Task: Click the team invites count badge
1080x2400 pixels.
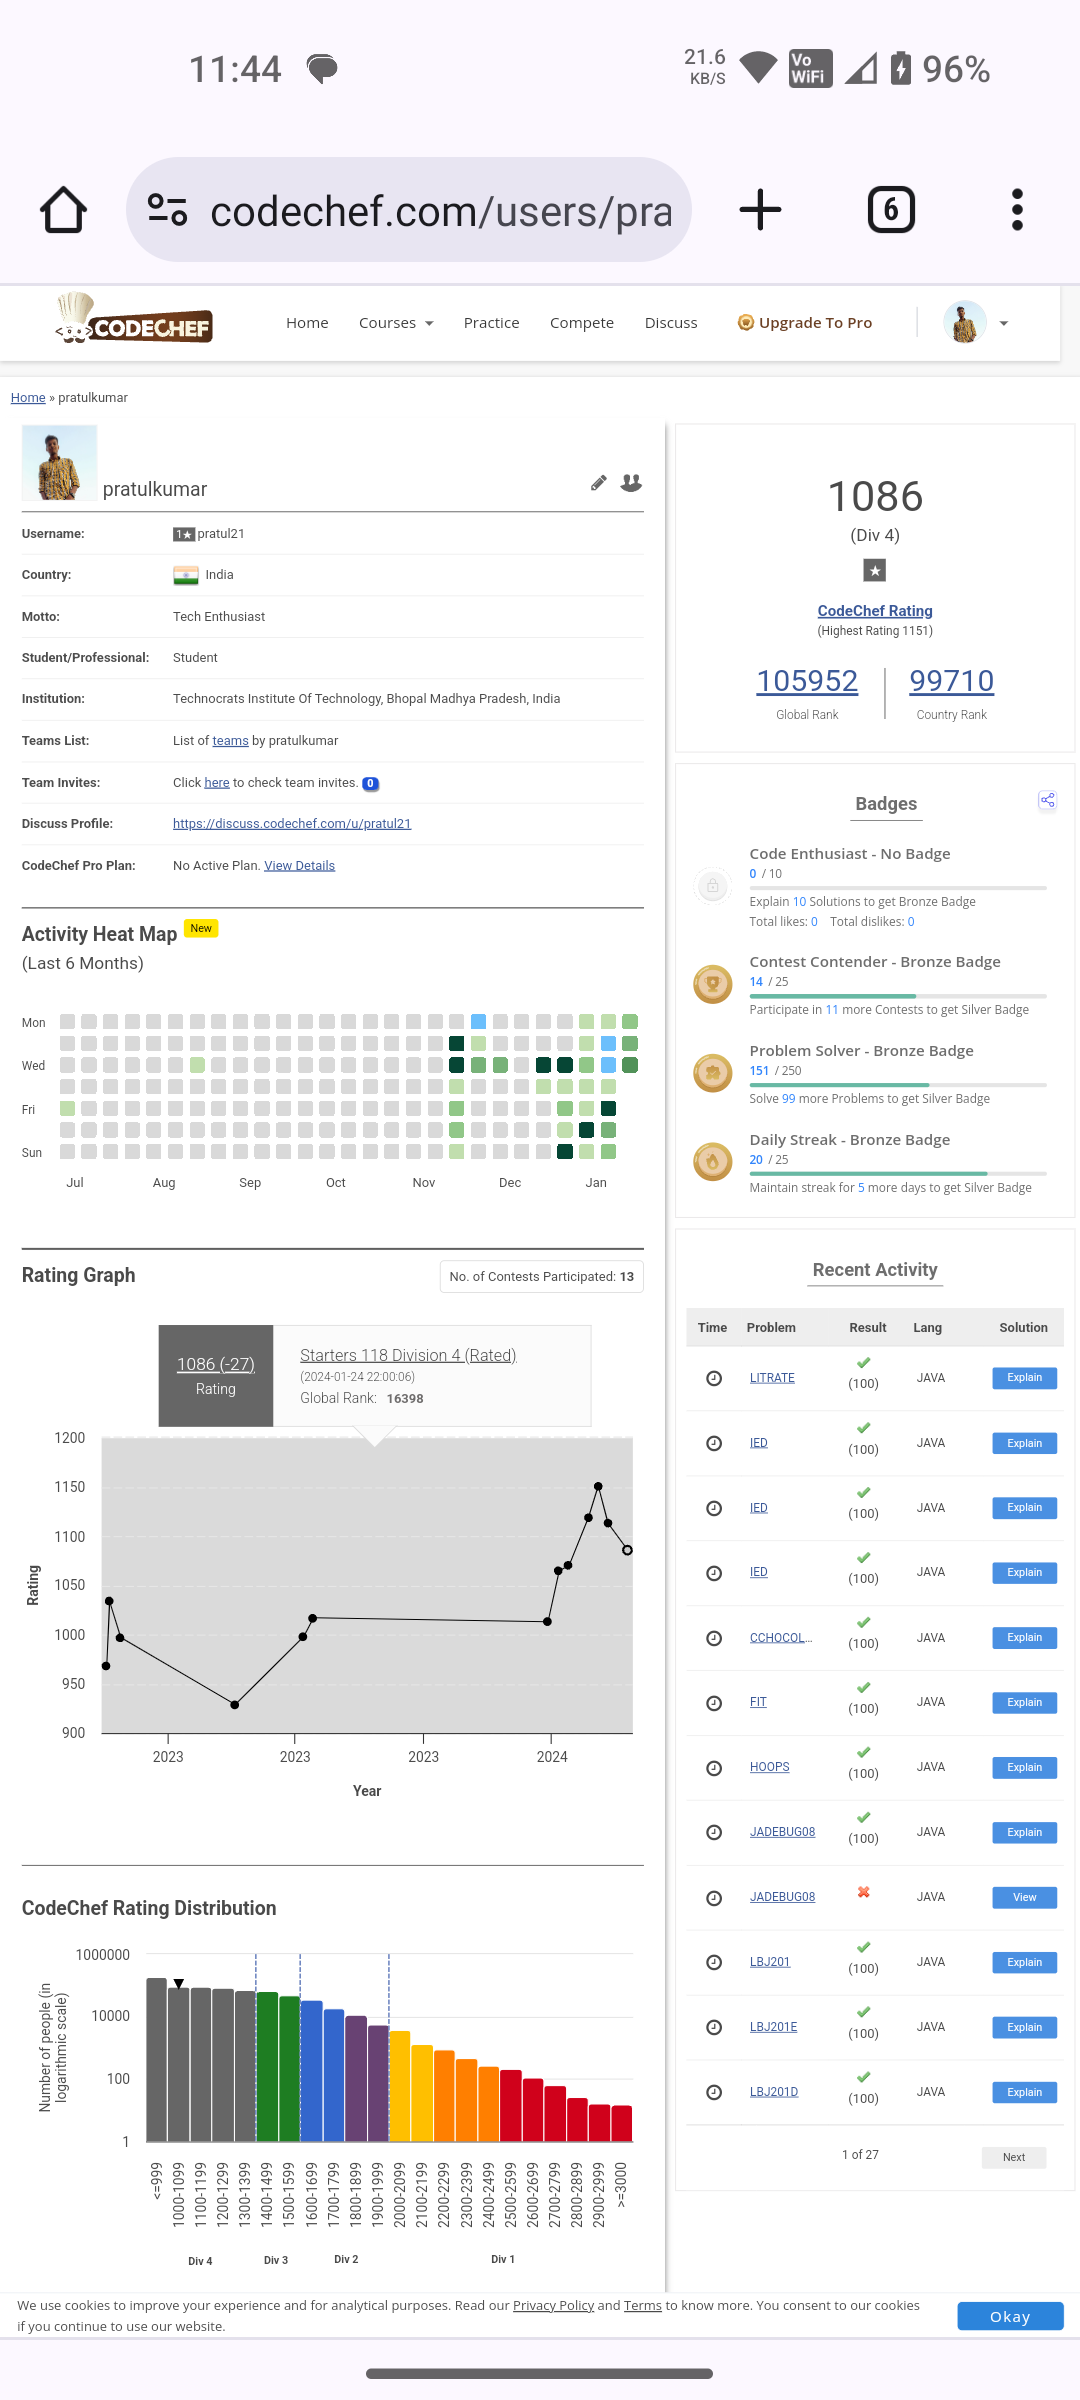Action: point(370,783)
